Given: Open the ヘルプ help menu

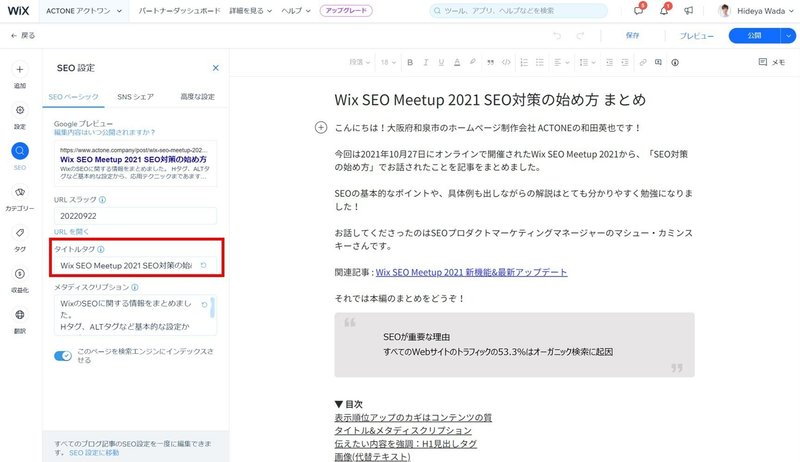Looking at the screenshot, I should pyautogui.click(x=296, y=11).
